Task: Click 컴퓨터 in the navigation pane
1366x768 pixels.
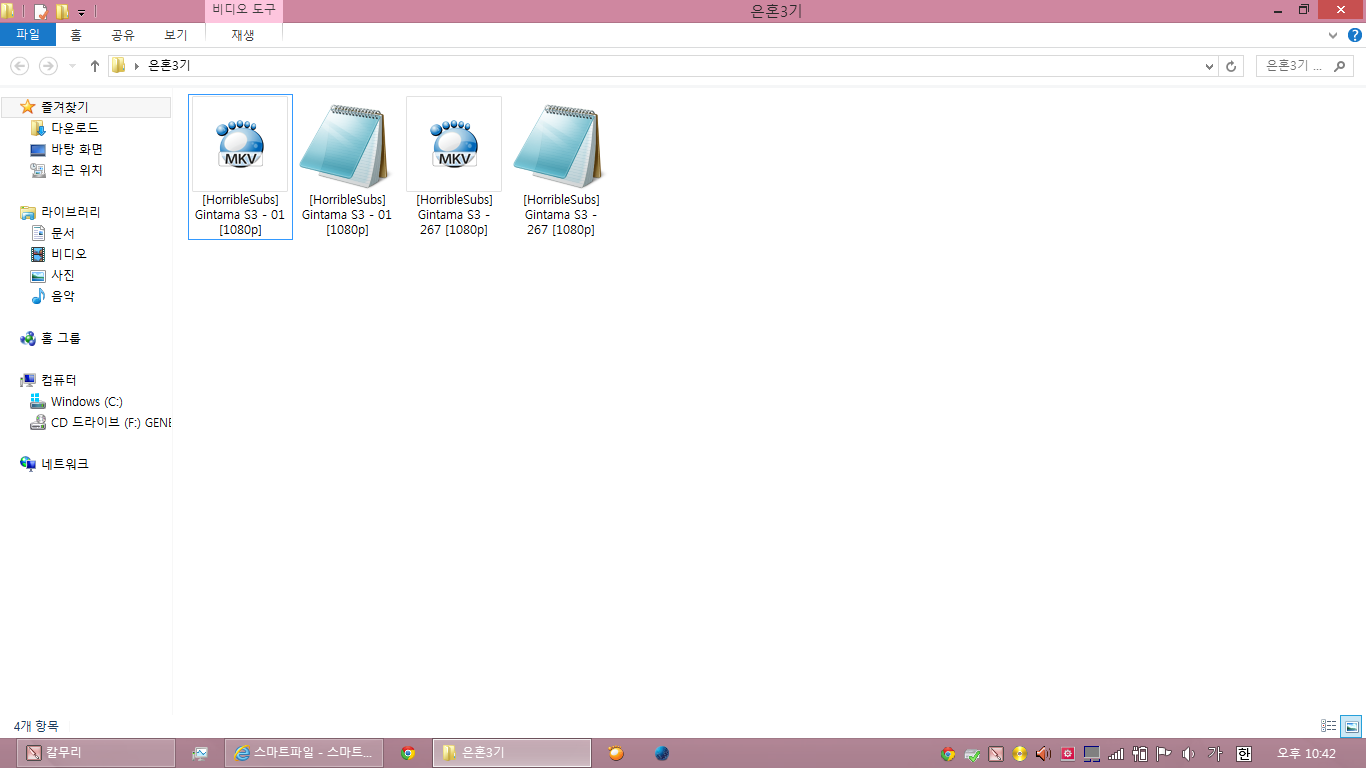Action: click(x=58, y=380)
